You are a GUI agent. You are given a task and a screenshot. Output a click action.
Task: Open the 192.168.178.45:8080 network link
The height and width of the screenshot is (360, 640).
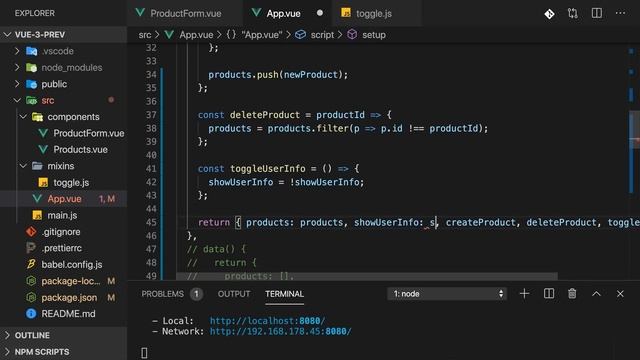[x=280, y=331]
